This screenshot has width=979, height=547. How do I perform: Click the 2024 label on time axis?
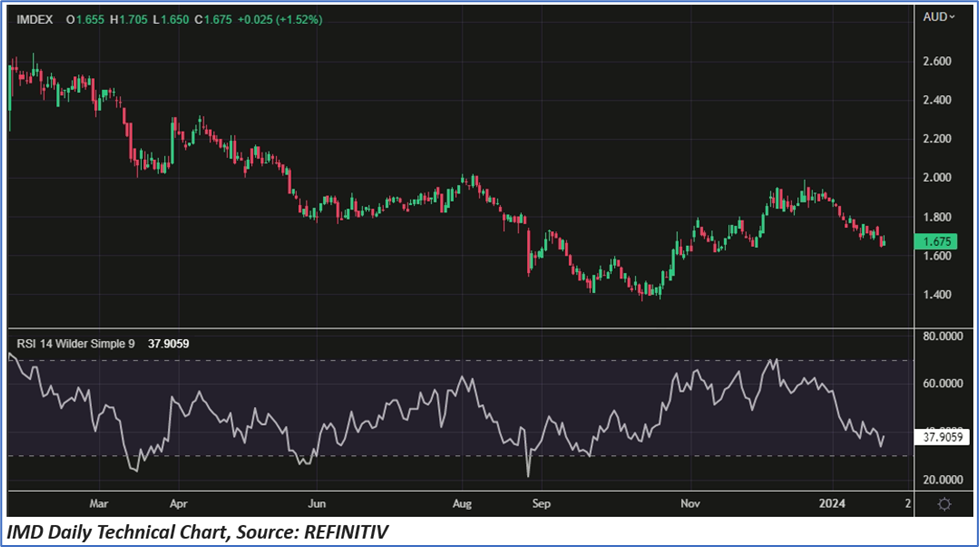(x=832, y=503)
